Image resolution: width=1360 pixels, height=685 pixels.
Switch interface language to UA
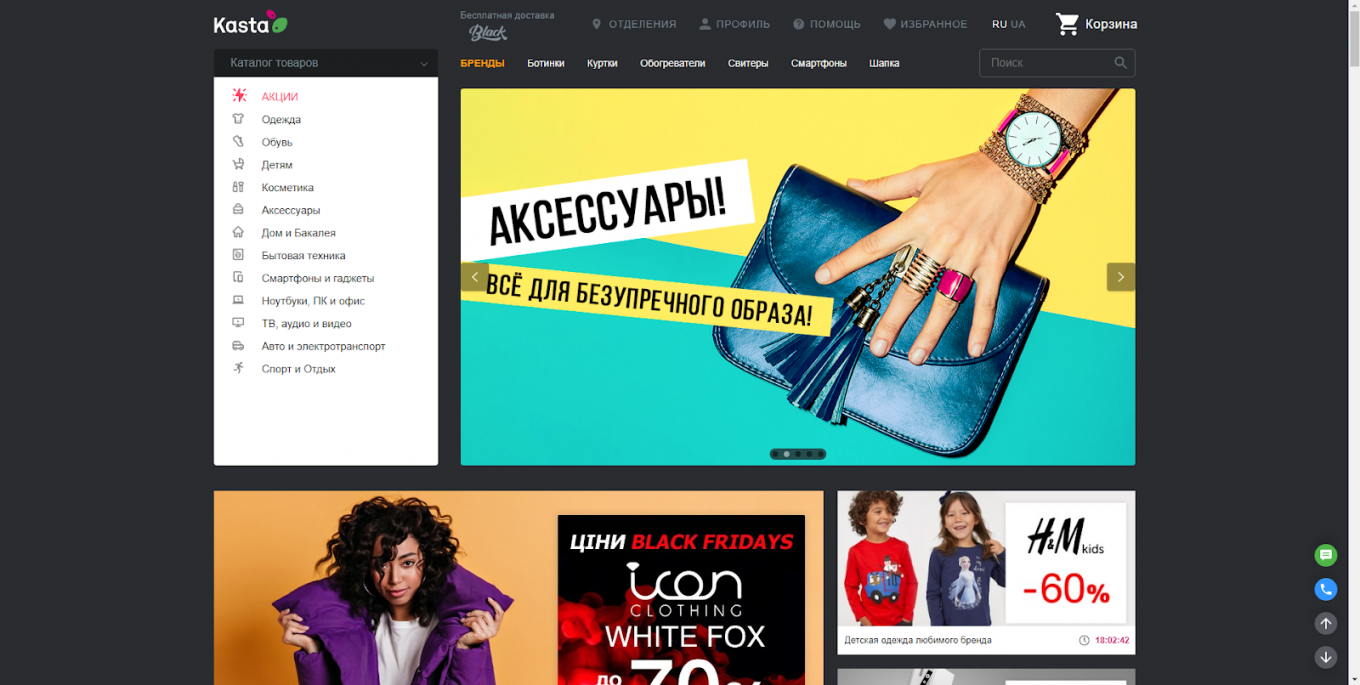1017,23
